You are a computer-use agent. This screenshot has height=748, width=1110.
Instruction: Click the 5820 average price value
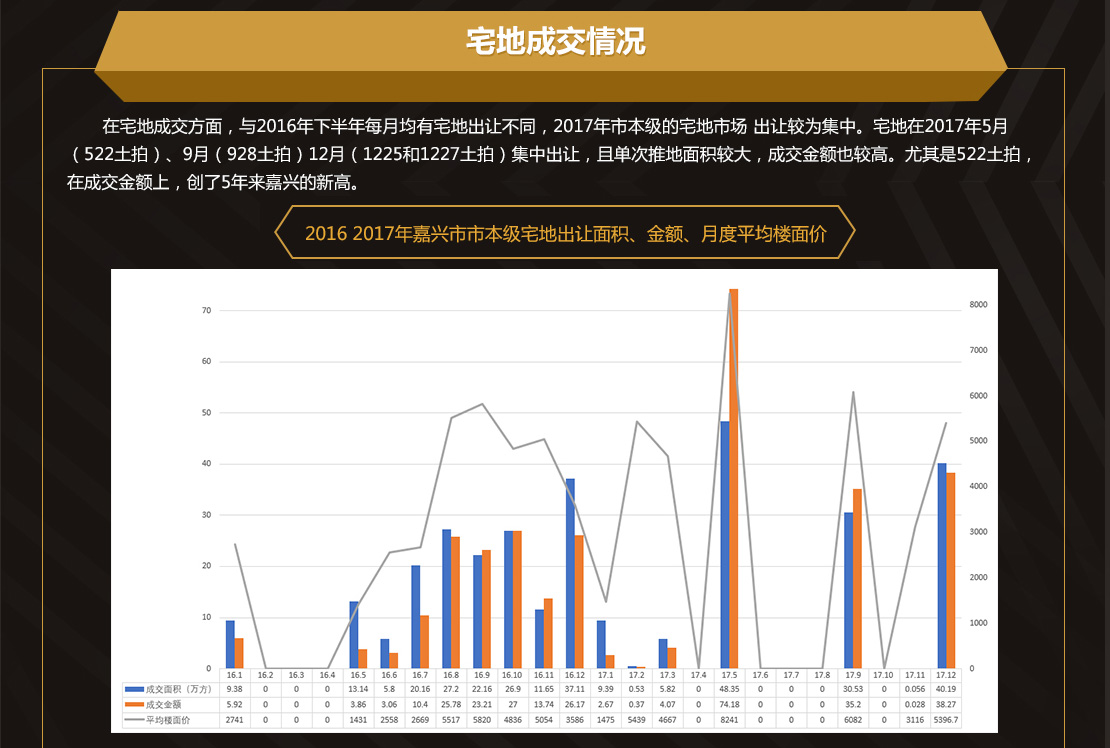coord(482,720)
